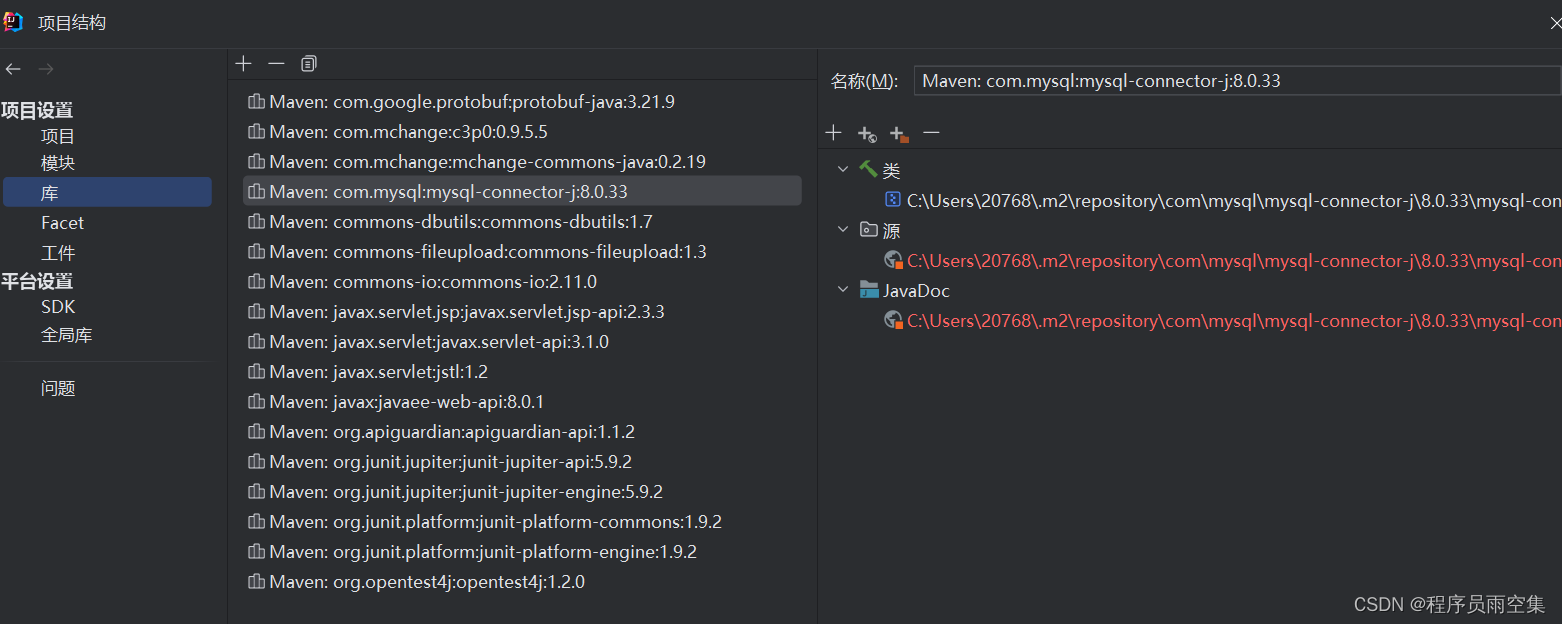Add root with plus in right toolbar
The width and height of the screenshot is (1562, 624).
point(833,133)
